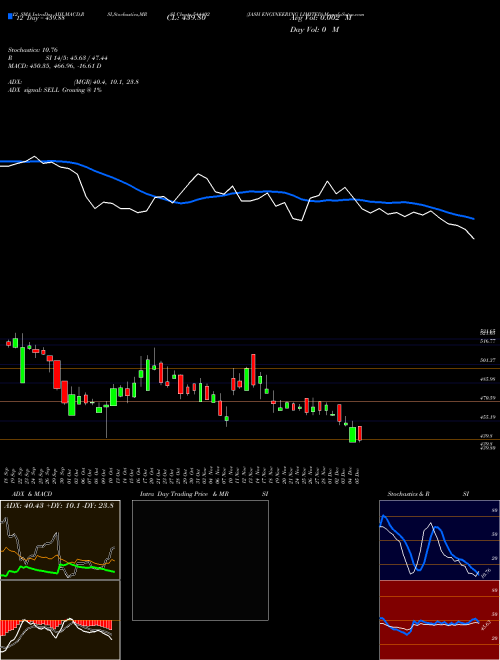Click the 'Avg Vol: 0.002 M' label
The height and width of the screenshot is (660, 500).
pyautogui.click(x=320, y=19)
